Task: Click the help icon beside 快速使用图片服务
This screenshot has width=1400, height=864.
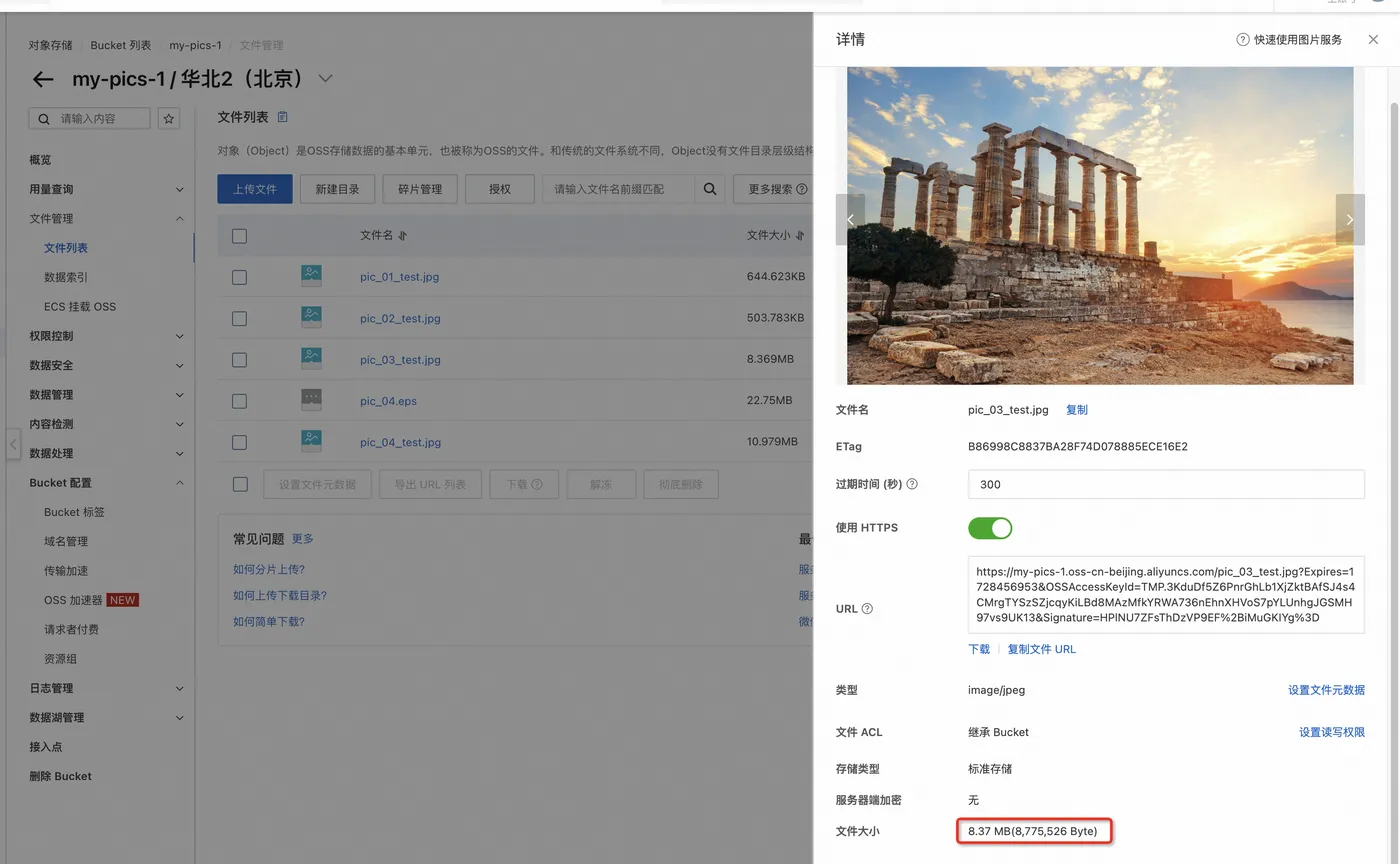Action: point(1243,40)
